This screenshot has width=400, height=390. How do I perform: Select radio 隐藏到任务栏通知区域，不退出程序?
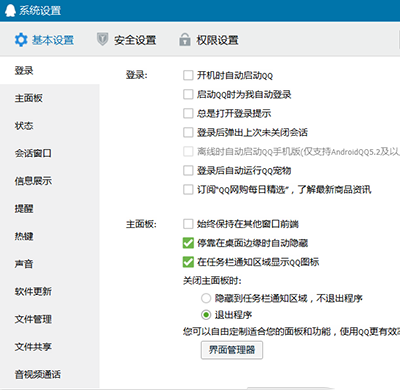pos(206,298)
